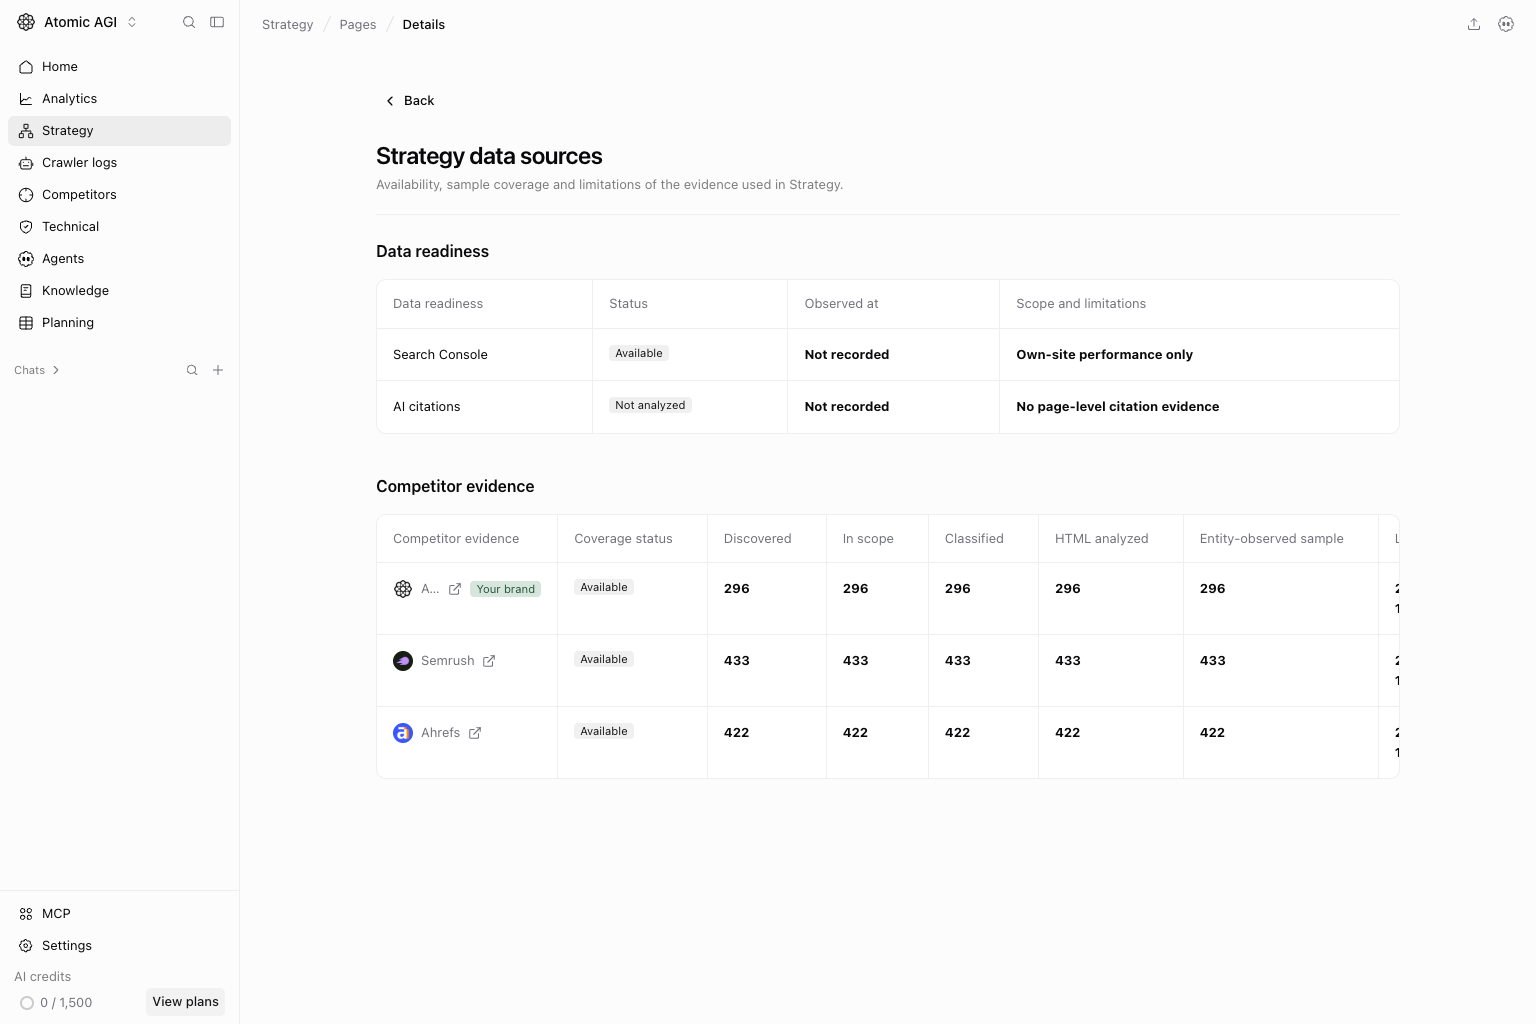This screenshot has width=1536, height=1024.
Task: Start a new chat with plus icon
Action: [x=218, y=370]
